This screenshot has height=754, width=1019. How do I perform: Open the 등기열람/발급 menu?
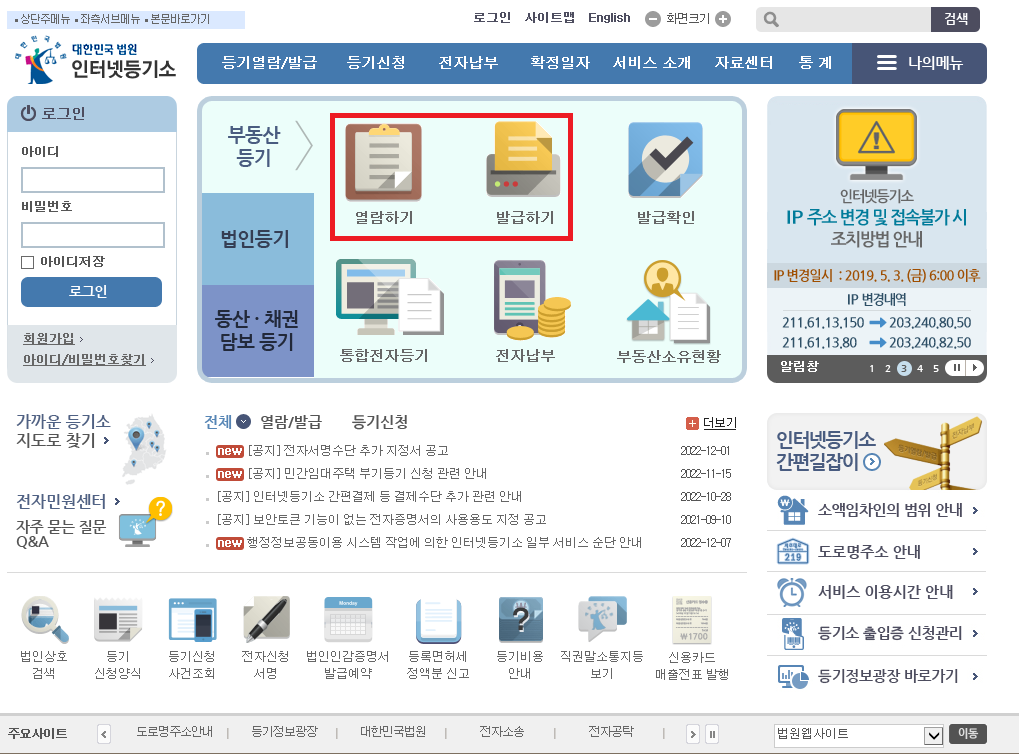pos(269,63)
